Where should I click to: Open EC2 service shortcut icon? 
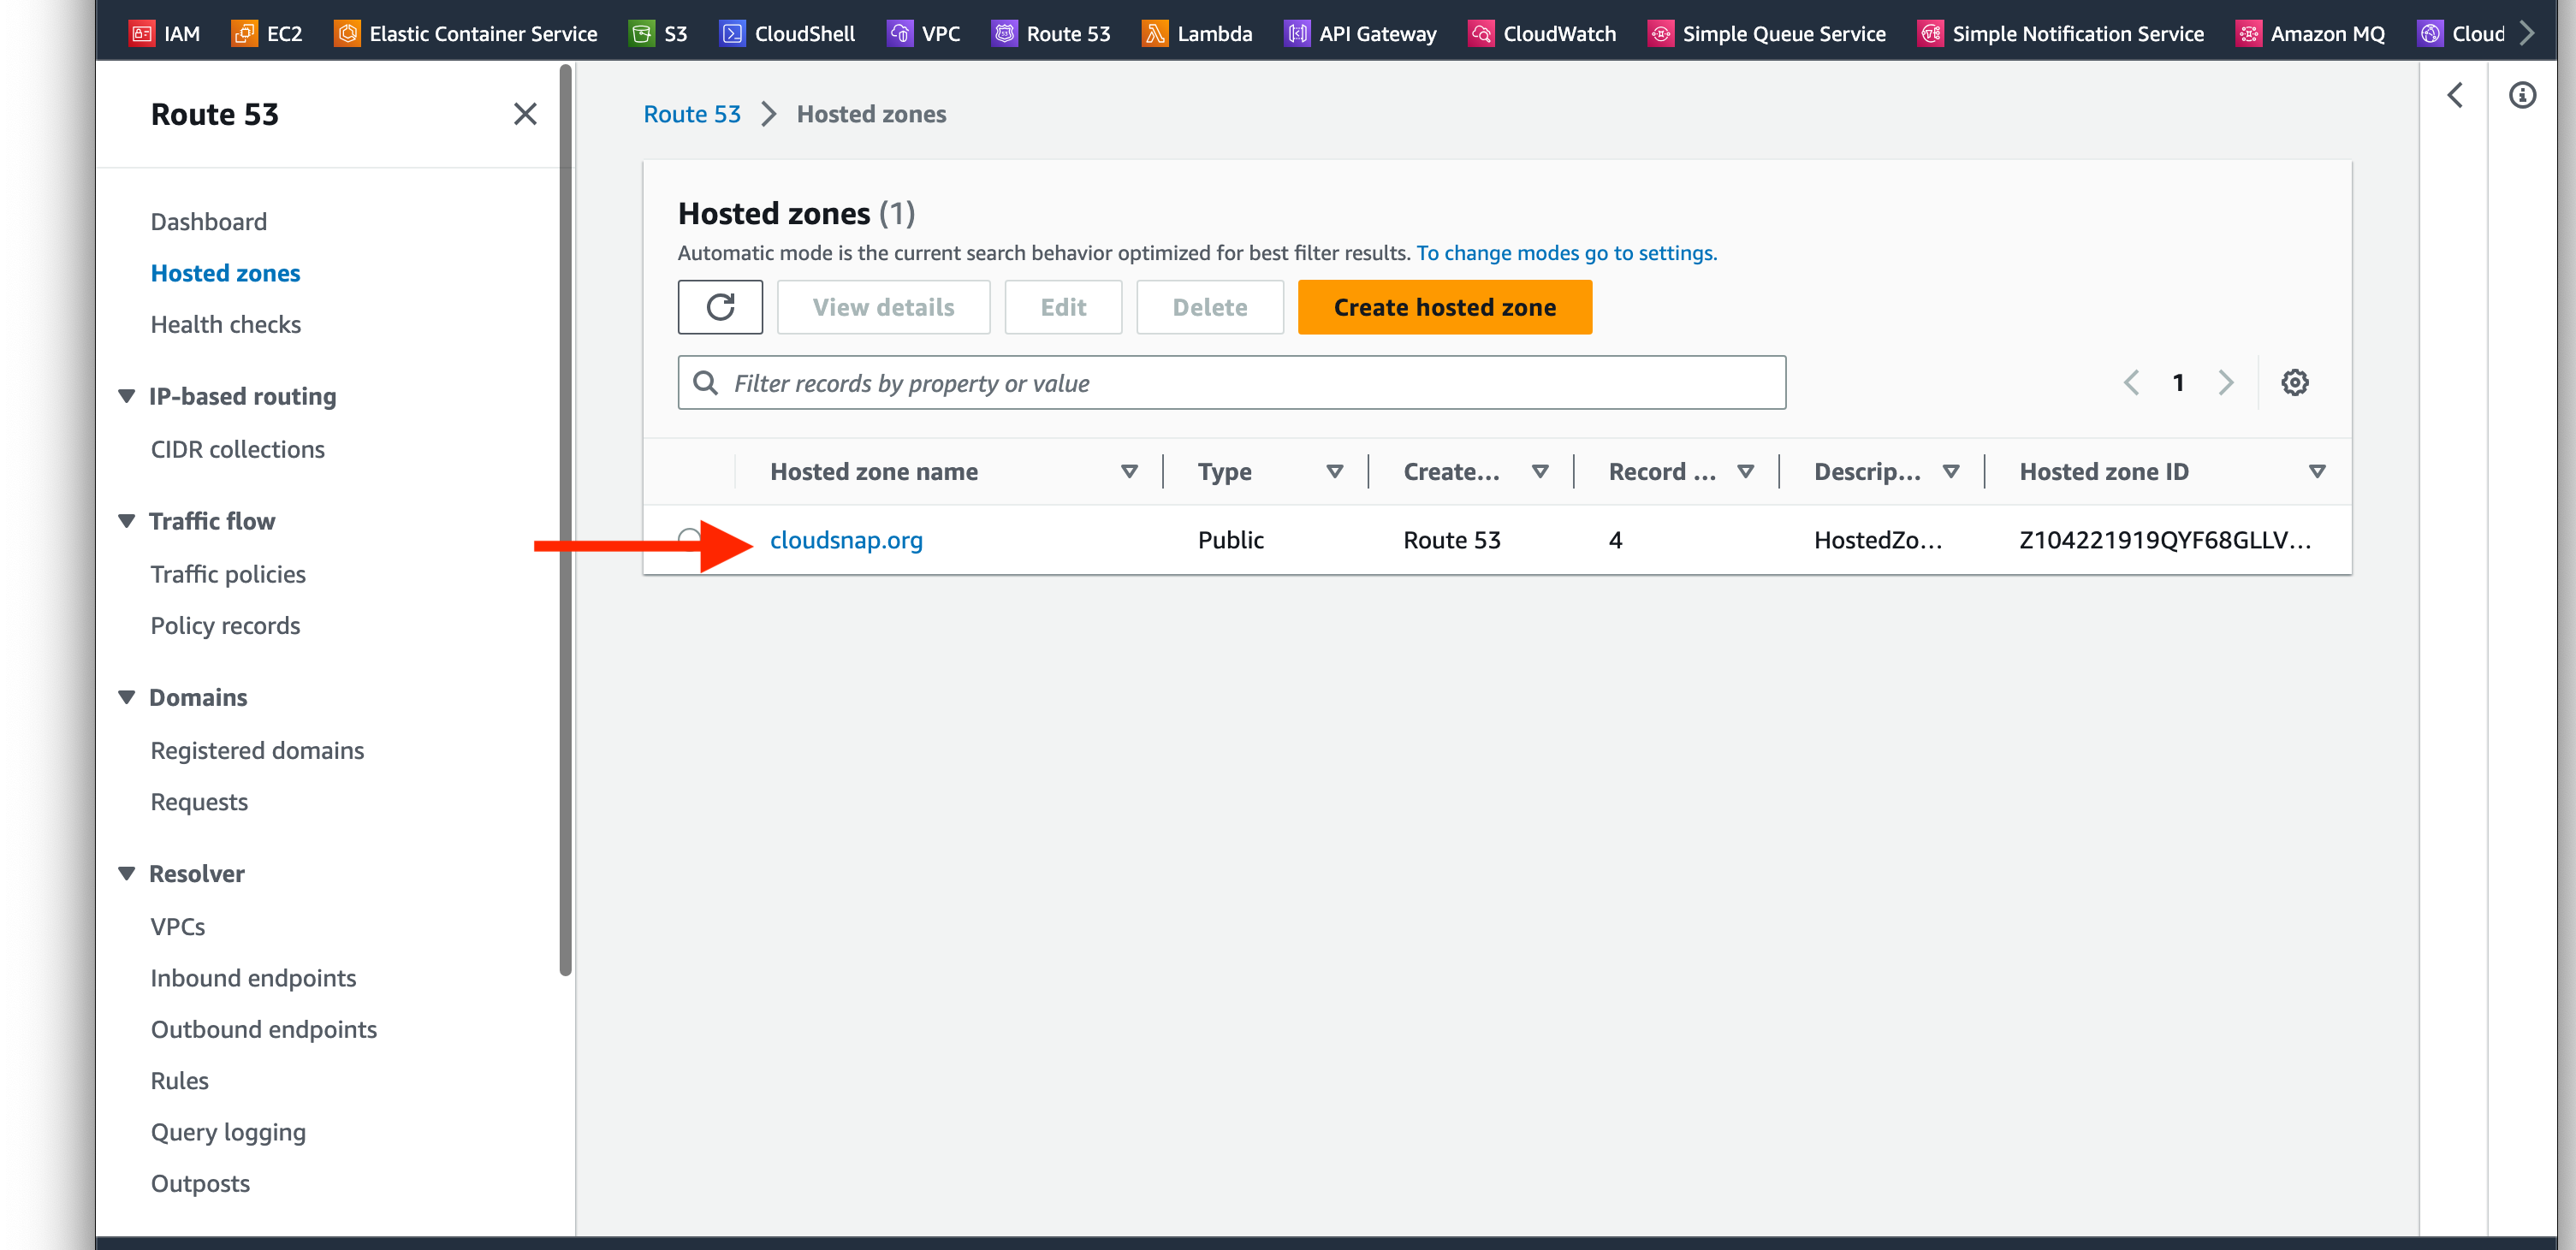[x=244, y=33]
